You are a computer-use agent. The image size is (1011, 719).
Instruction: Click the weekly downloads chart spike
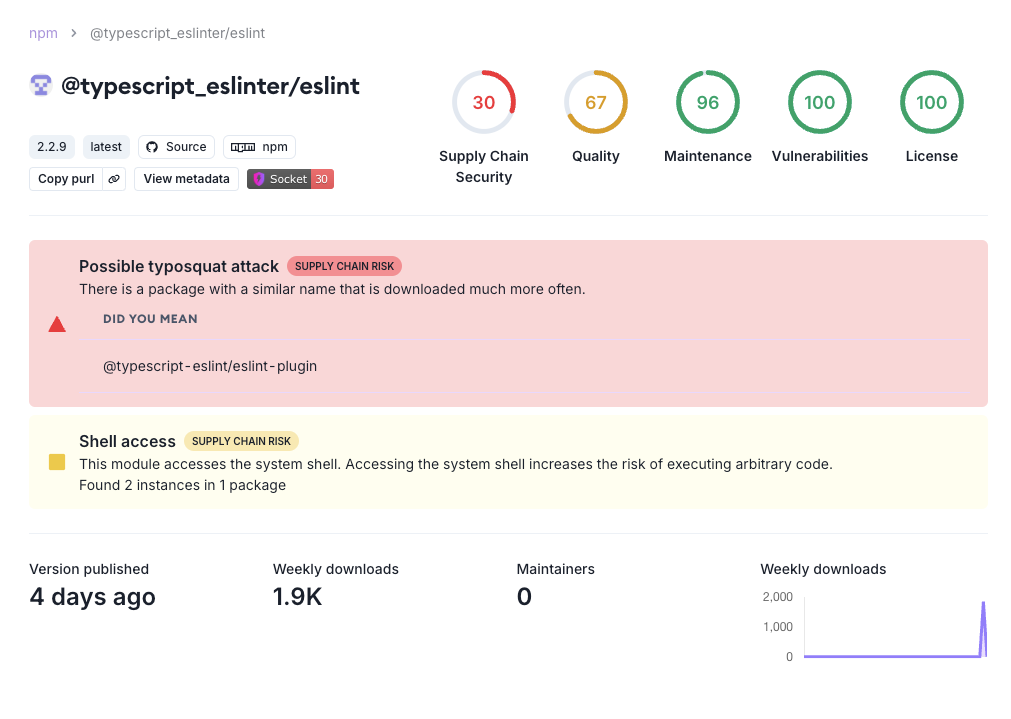[983, 629]
